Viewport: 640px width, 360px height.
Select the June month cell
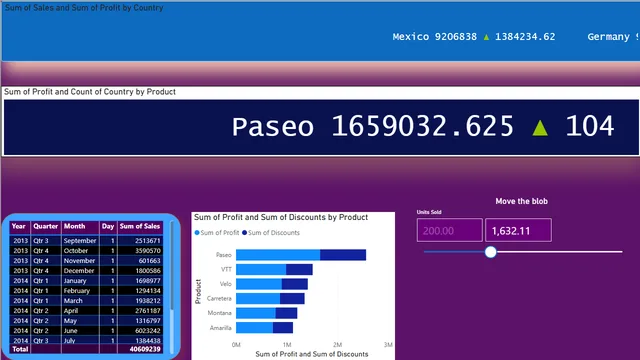(80, 331)
